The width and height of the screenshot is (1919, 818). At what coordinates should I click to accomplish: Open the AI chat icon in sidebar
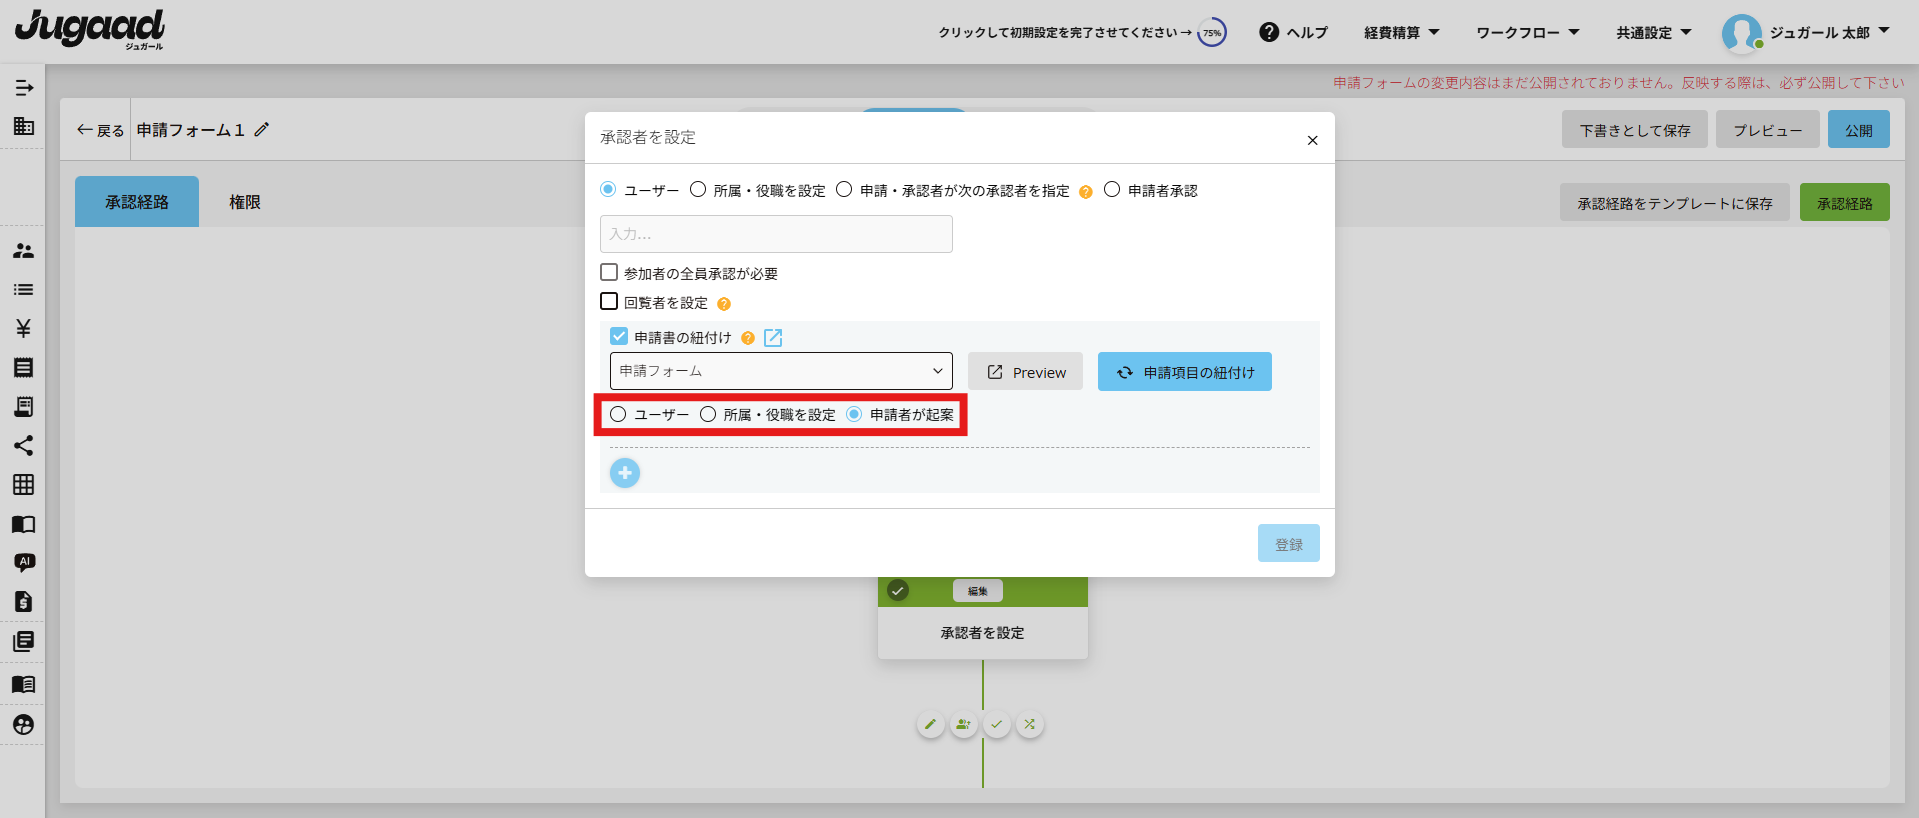click(24, 562)
